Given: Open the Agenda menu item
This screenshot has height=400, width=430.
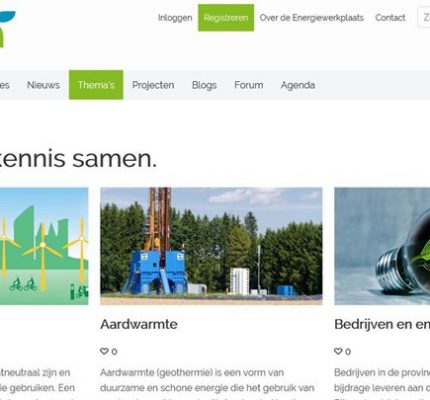Looking at the screenshot, I should pyautogui.click(x=298, y=85).
